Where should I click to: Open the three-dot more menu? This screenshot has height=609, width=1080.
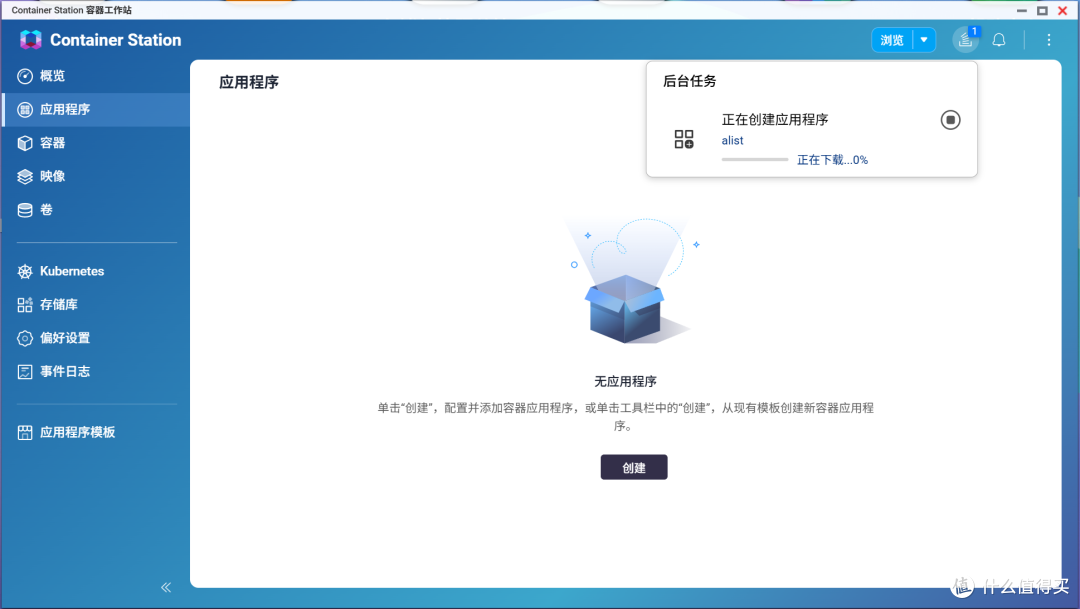1049,40
